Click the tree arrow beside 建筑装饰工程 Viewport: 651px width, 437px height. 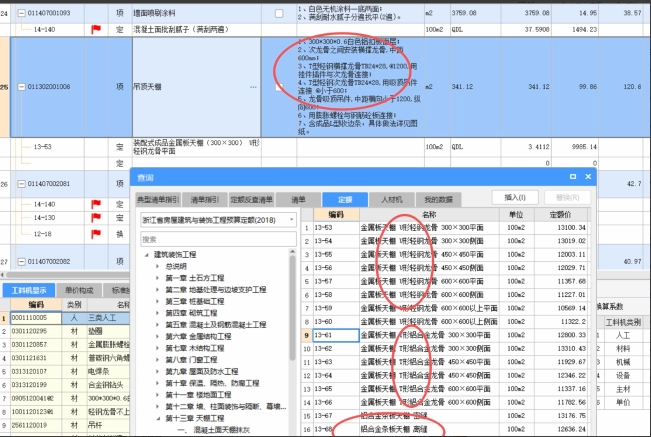[x=146, y=255]
